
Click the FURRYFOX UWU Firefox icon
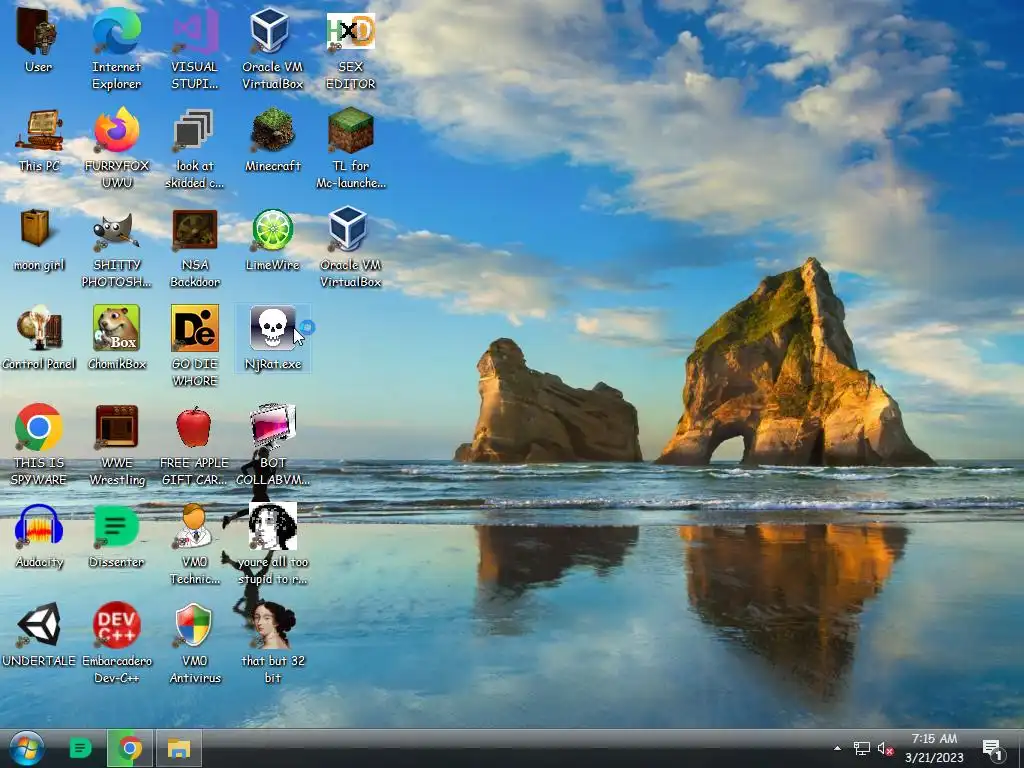tap(116, 129)
